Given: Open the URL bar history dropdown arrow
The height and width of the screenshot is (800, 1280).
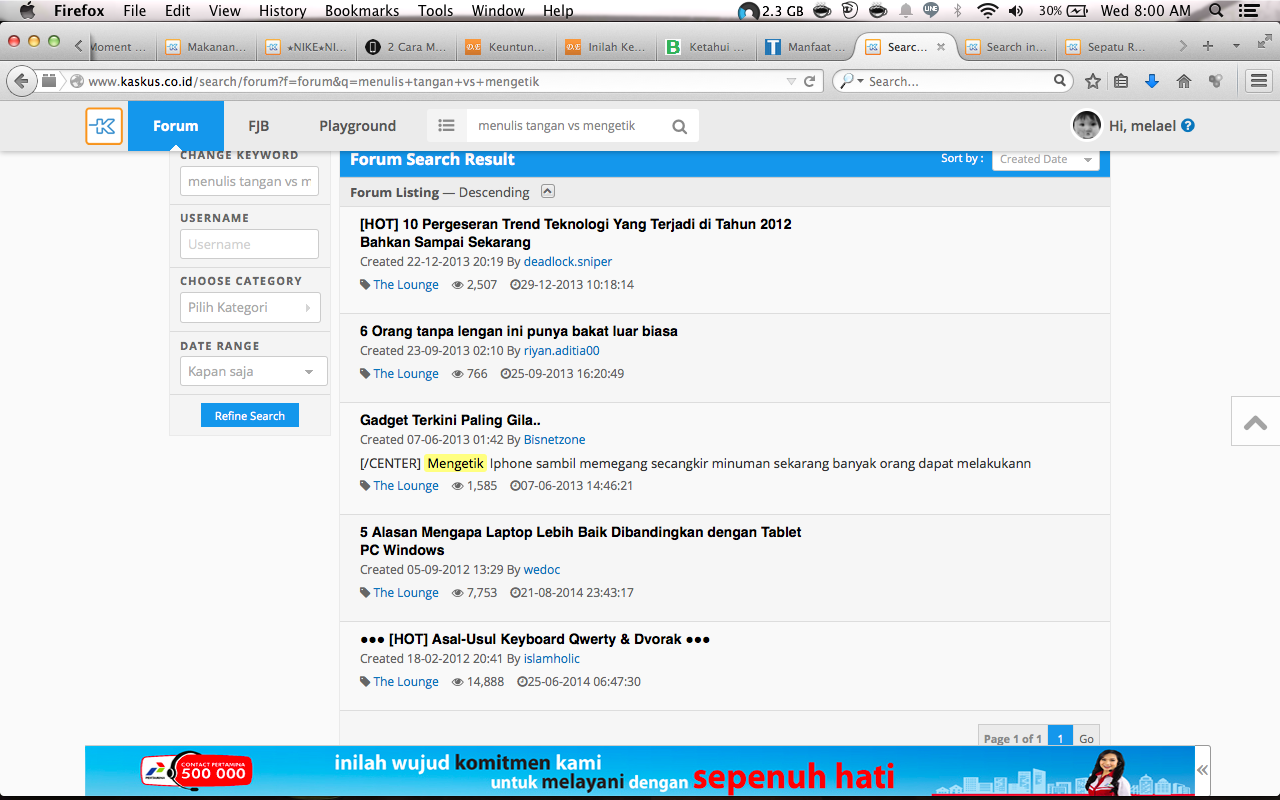Looking at the screenshot, I should coord(791,81).
